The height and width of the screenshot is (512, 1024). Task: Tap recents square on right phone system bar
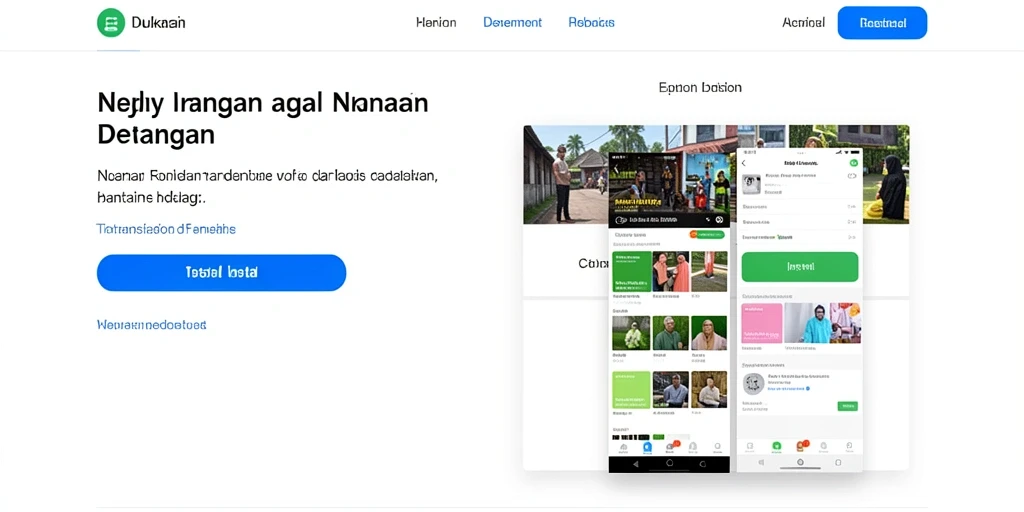coord(838,462)
